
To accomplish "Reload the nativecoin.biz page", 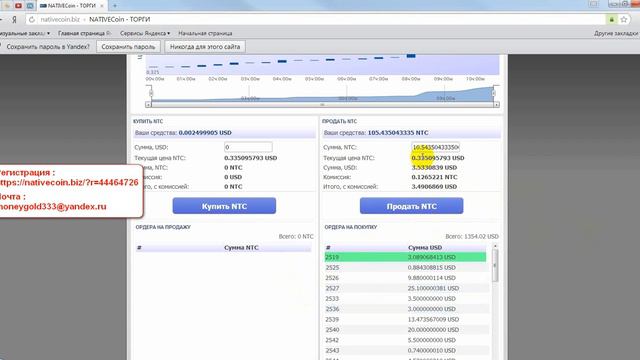I will tap(32, 19).
